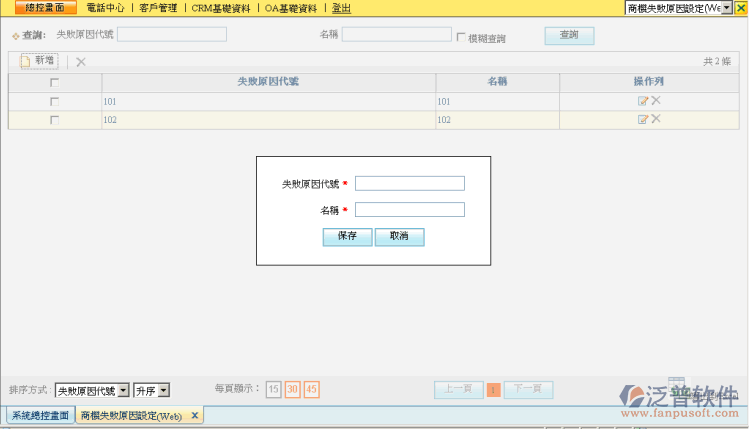Image resolution: width=749 pixels, height=429 pixels.
Task: Open the 客戶管理 menu
Action: tap(158, 7)
